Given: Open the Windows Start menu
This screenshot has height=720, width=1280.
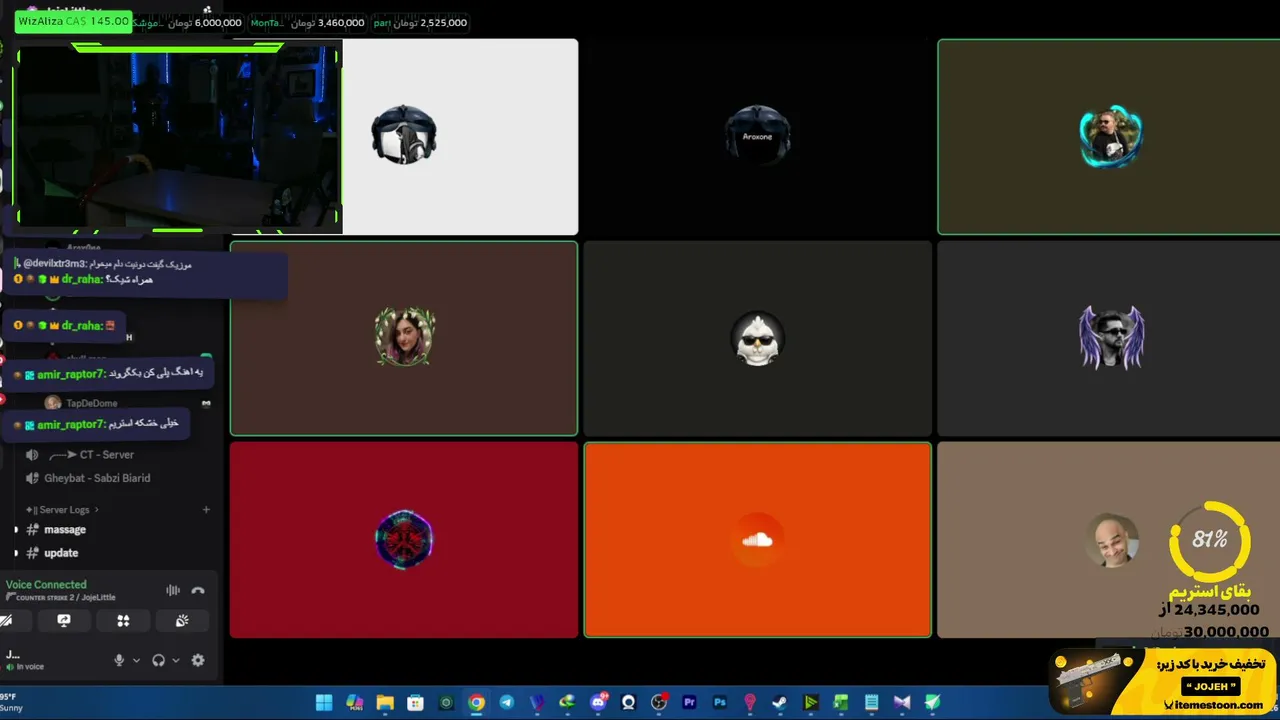Looking at the screenshot, I should [324, 702].
